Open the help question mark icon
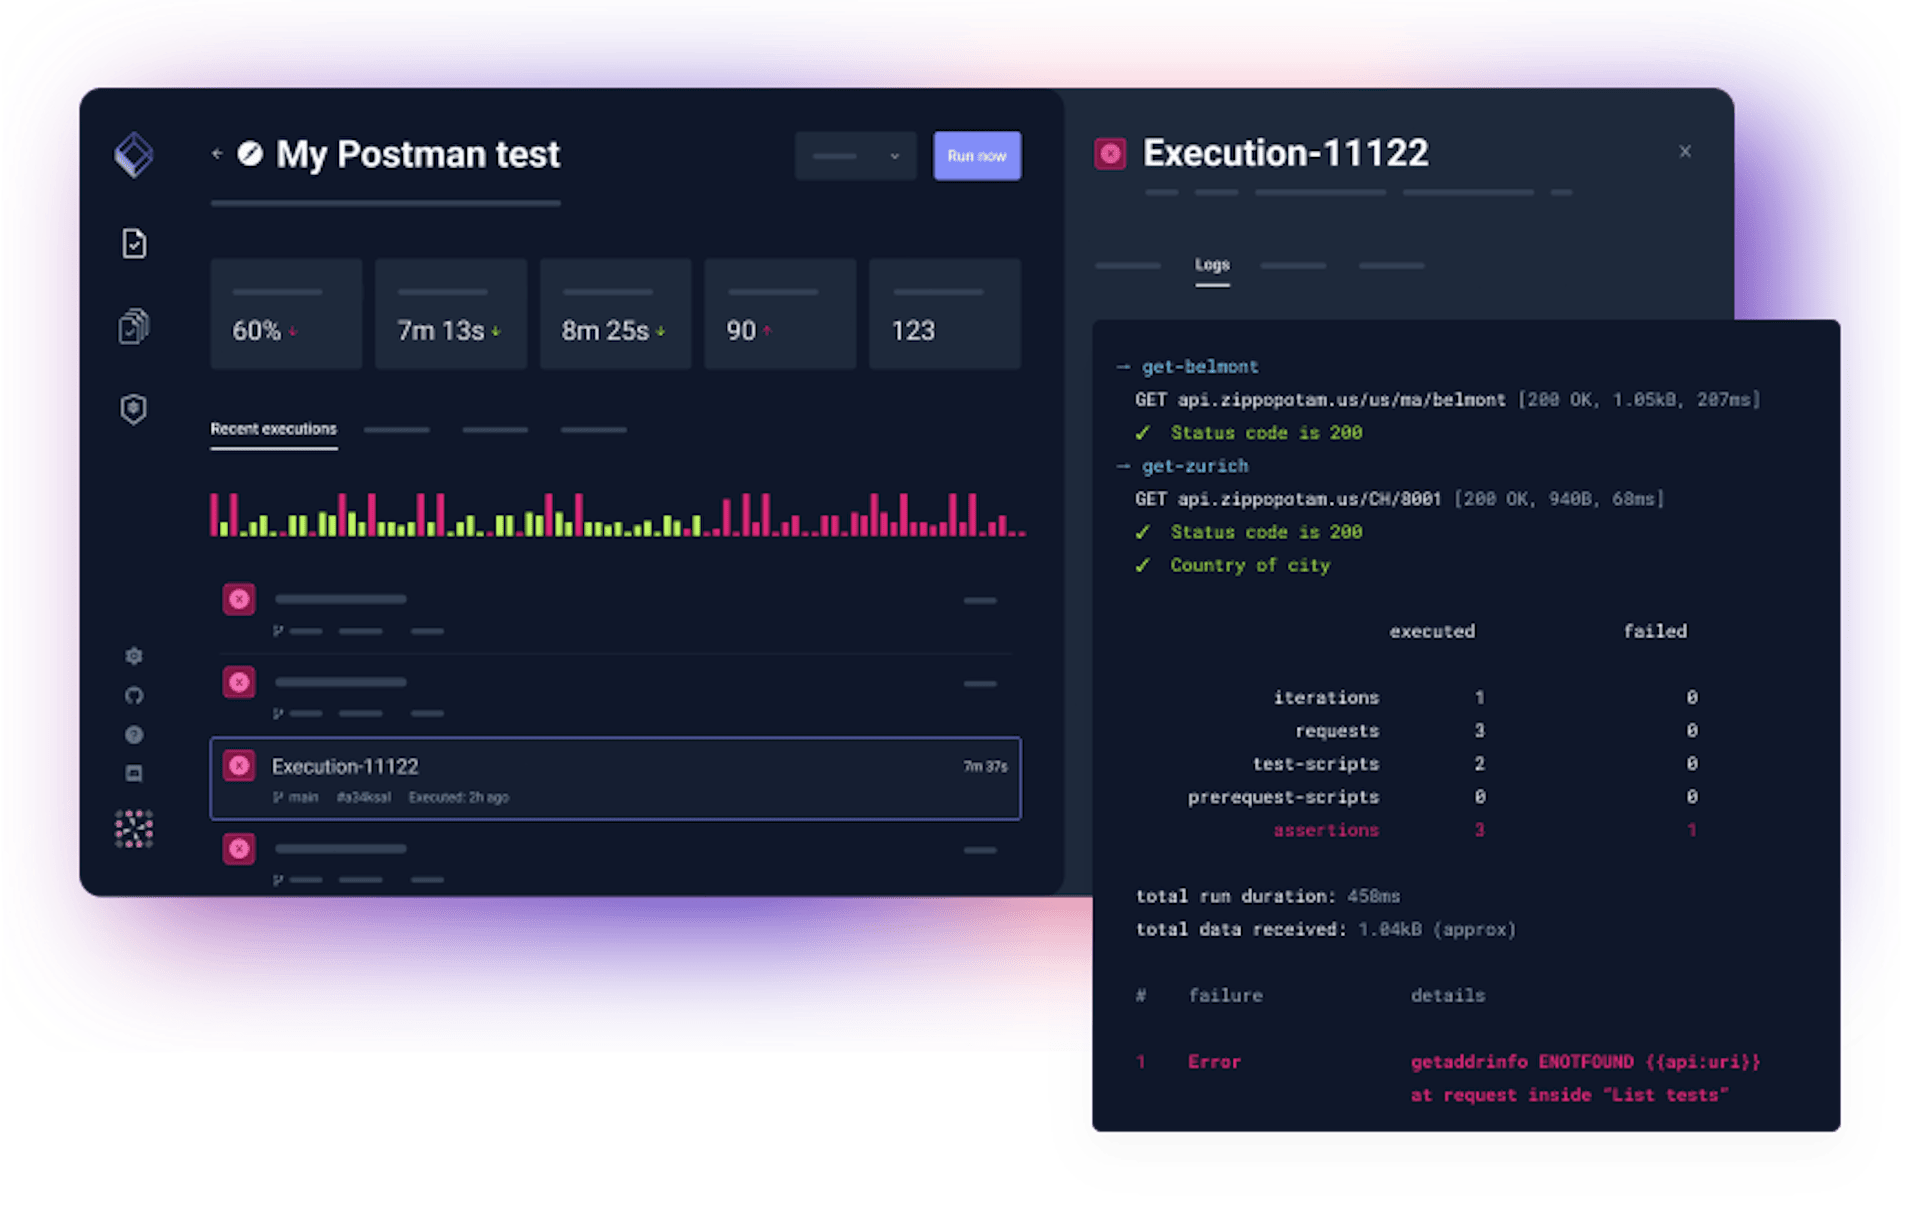 pyautogui.click(x=133, y=734)
